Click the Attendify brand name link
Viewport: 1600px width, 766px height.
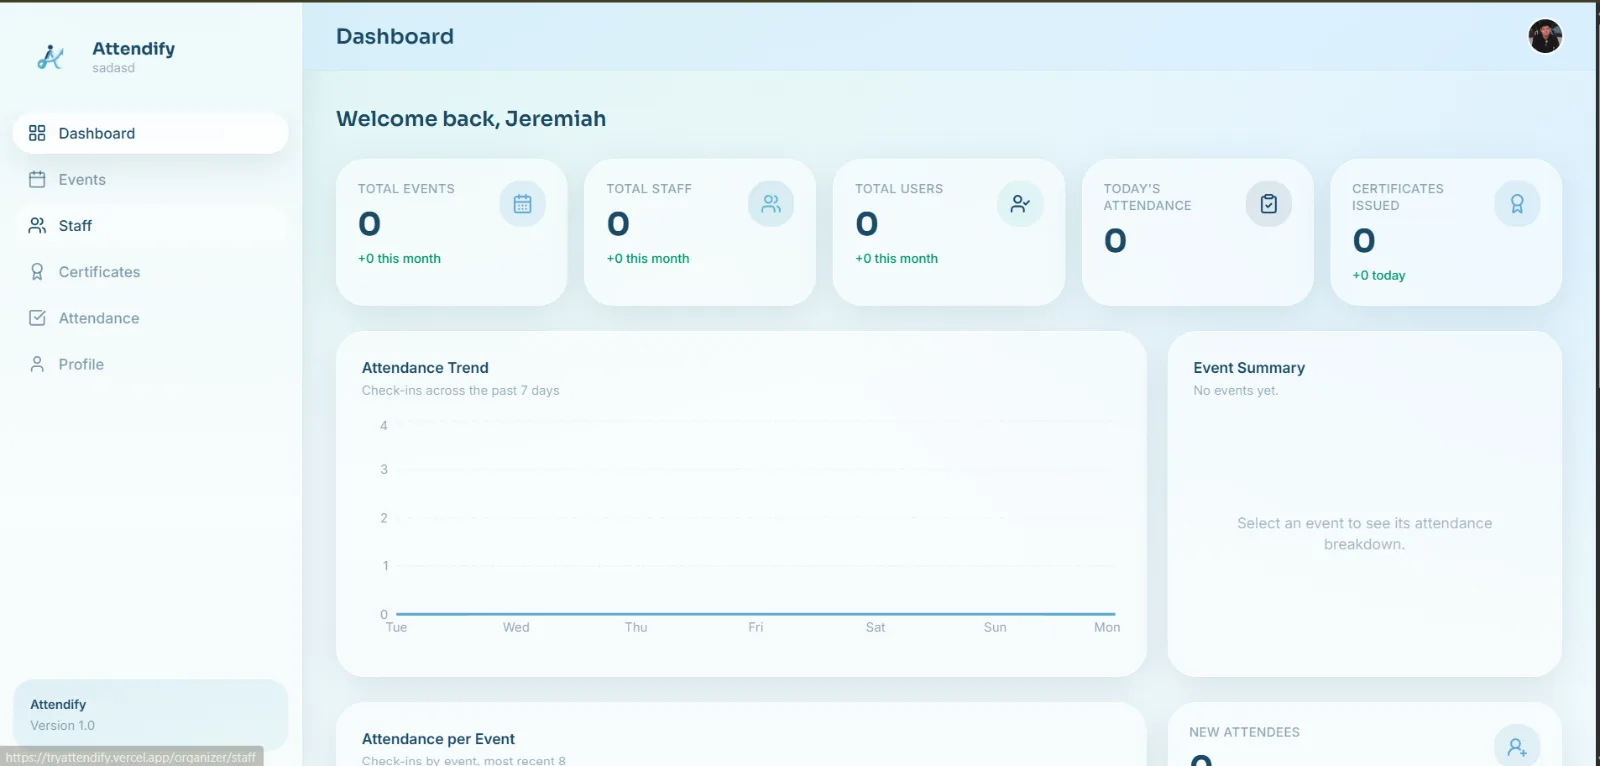pos(133,48)
